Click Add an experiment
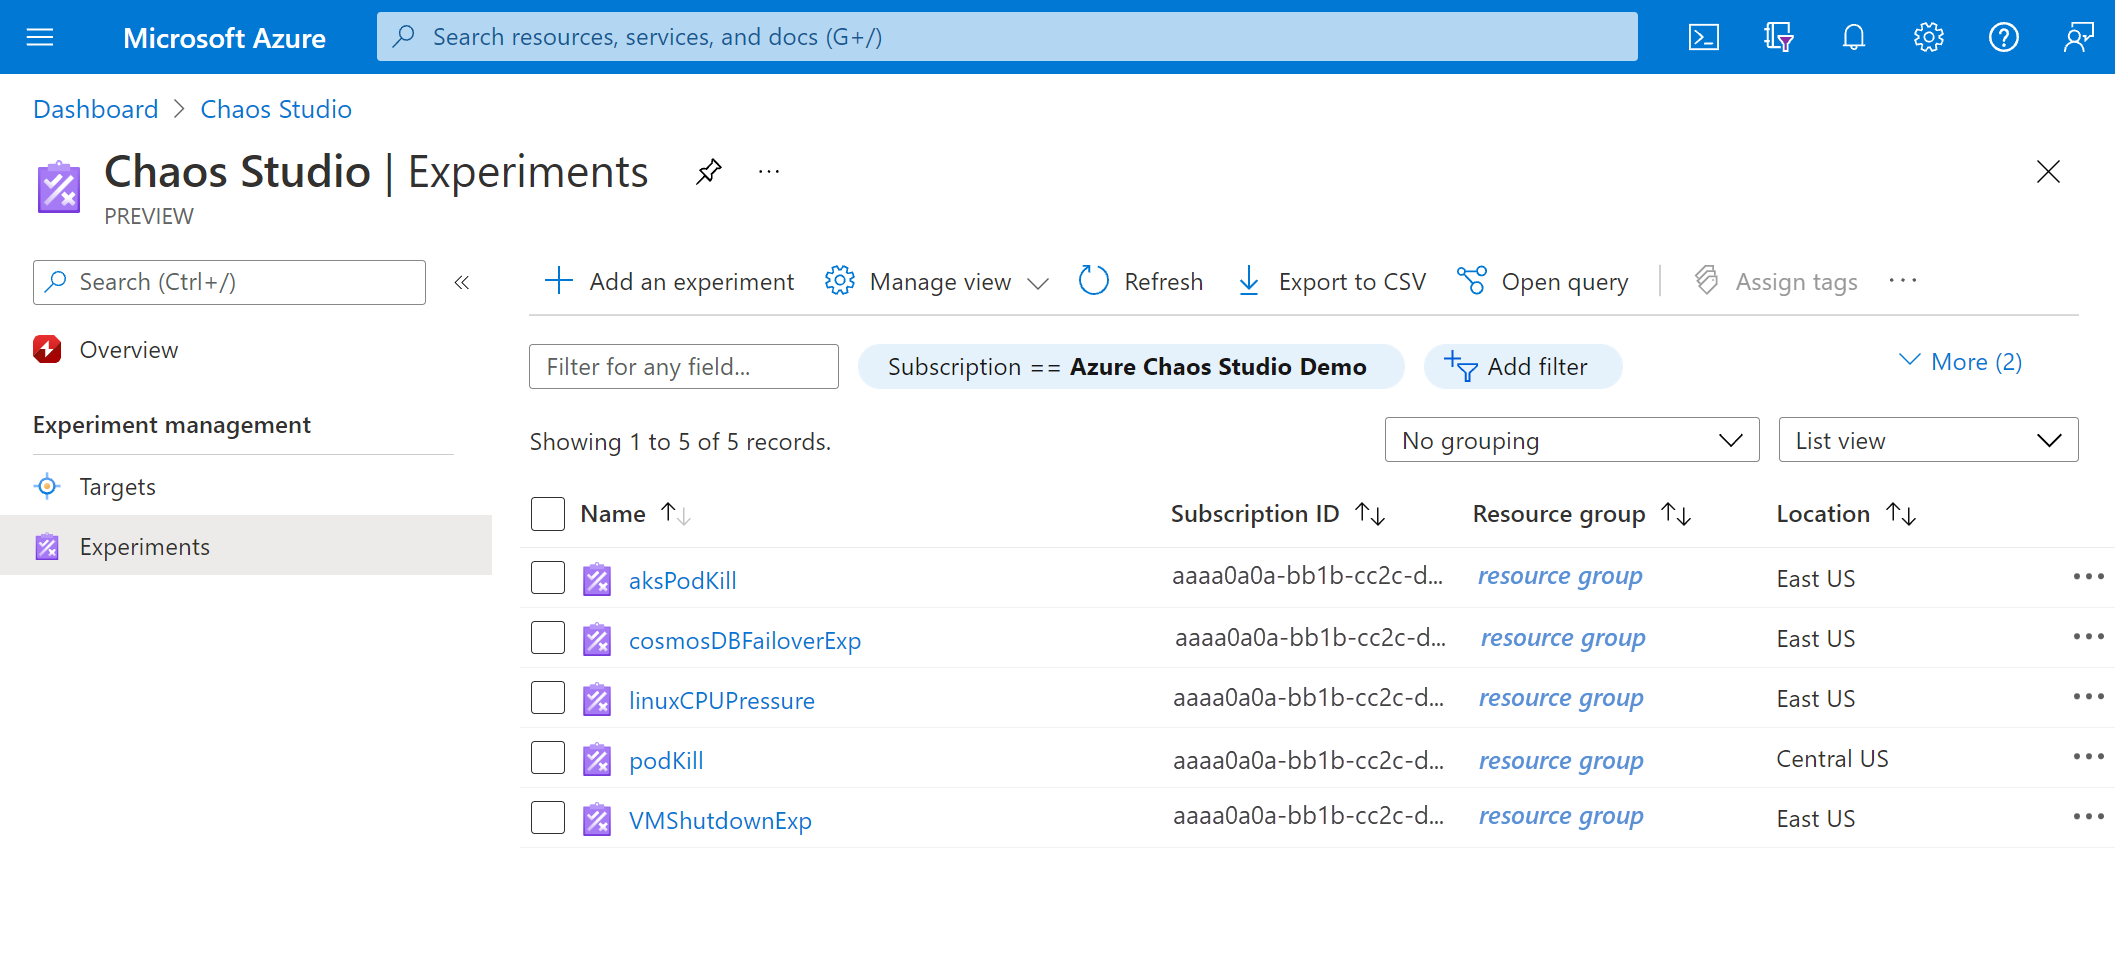2115x964 pixels. point(668,281)
